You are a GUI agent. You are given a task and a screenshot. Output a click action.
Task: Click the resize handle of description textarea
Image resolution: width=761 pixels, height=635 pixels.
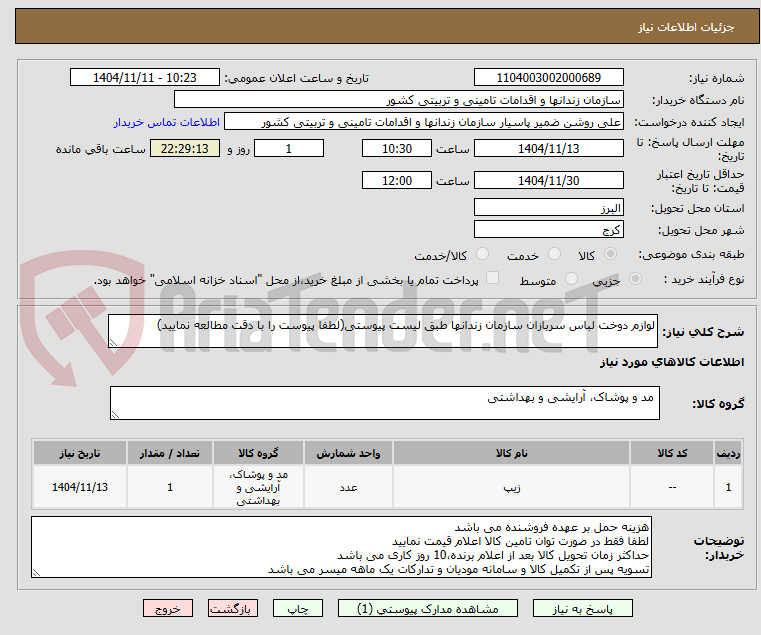pos(113,343)
